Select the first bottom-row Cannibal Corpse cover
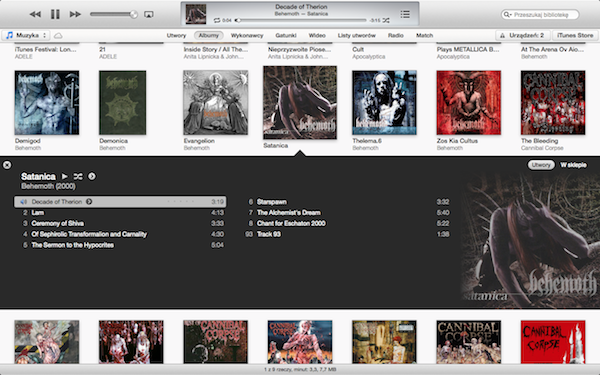This screenshot has height=375, width=600. (47, 342)
